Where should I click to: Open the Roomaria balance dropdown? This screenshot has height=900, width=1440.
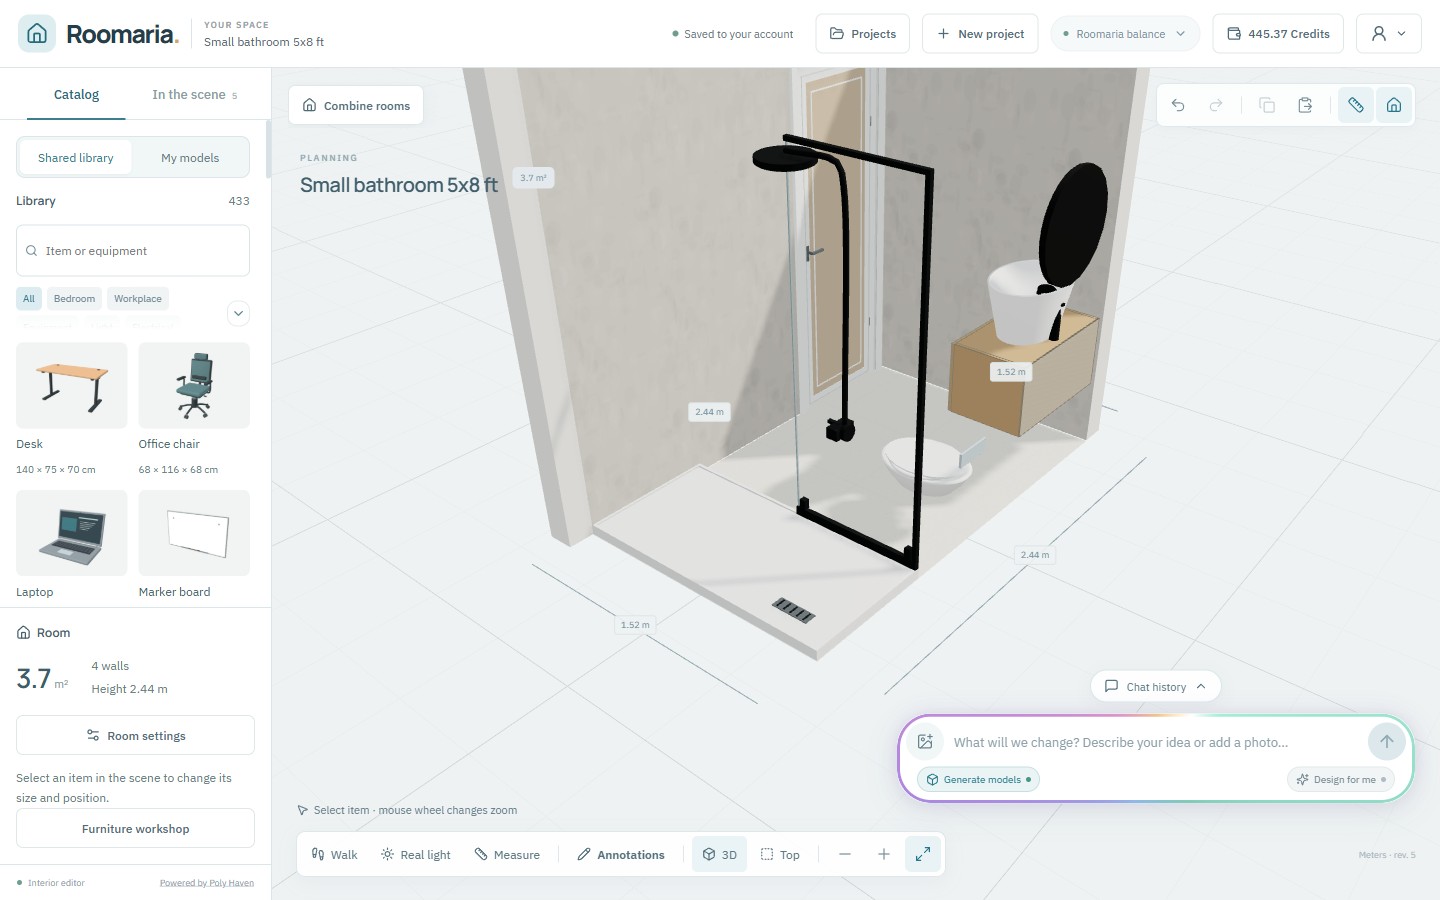(1125, 33)
